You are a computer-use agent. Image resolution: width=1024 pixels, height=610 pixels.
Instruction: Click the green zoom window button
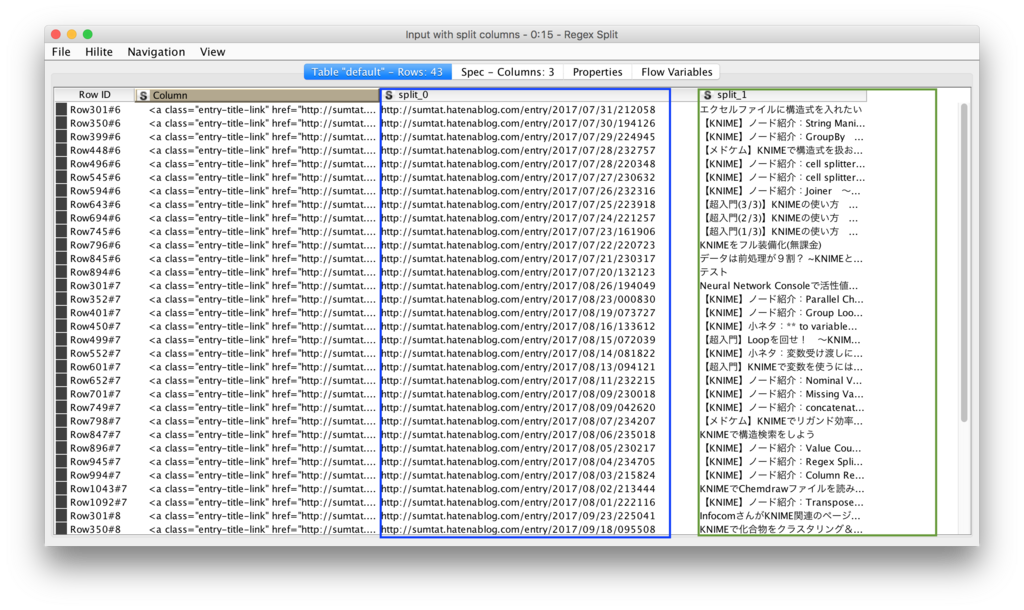pos(88,34)
